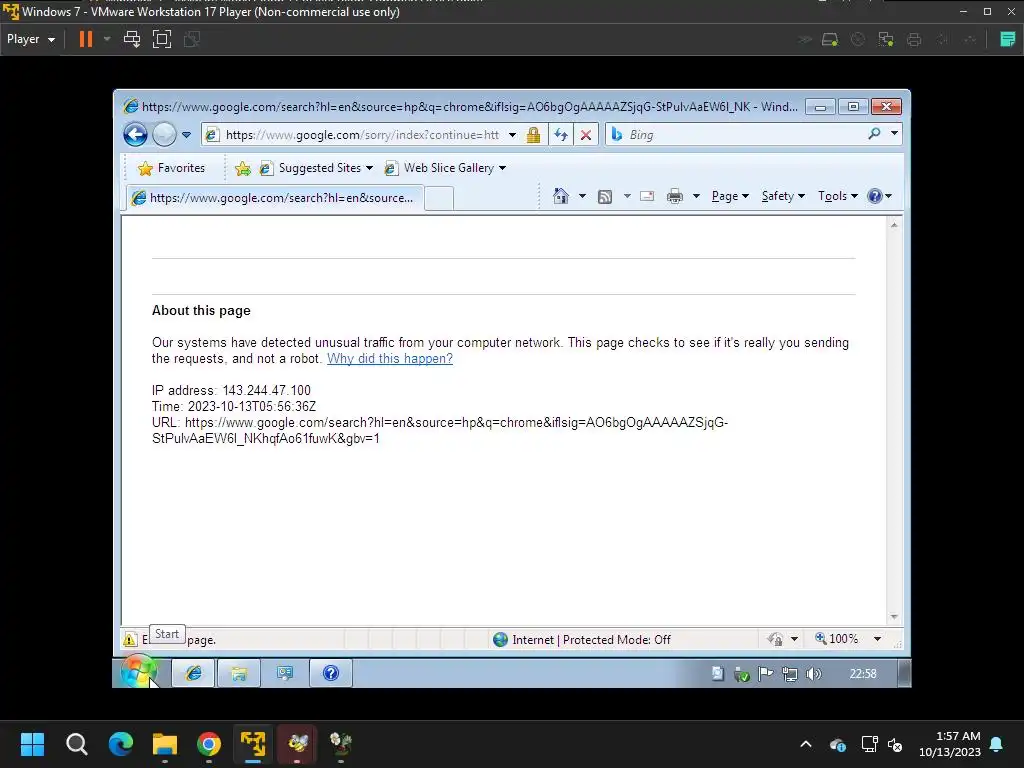Open the Tools menu

838,196
